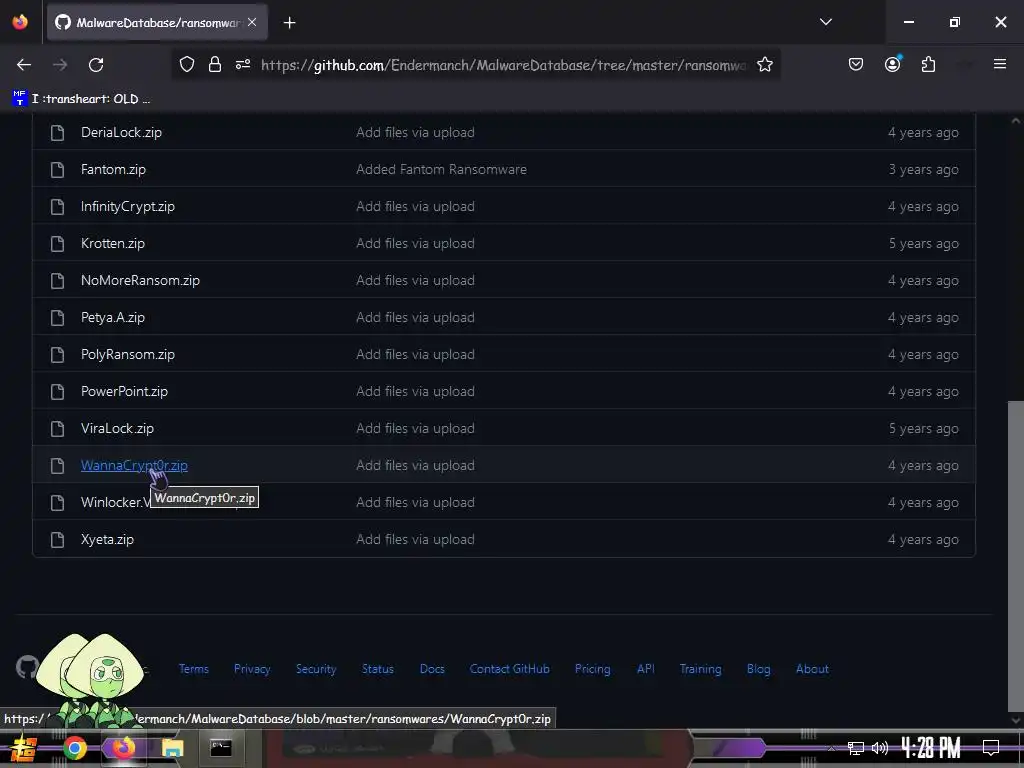Viewport: 1024px width, 768px height.
Task: Open commit message for ViraLock.zip row
Action: 415,428
